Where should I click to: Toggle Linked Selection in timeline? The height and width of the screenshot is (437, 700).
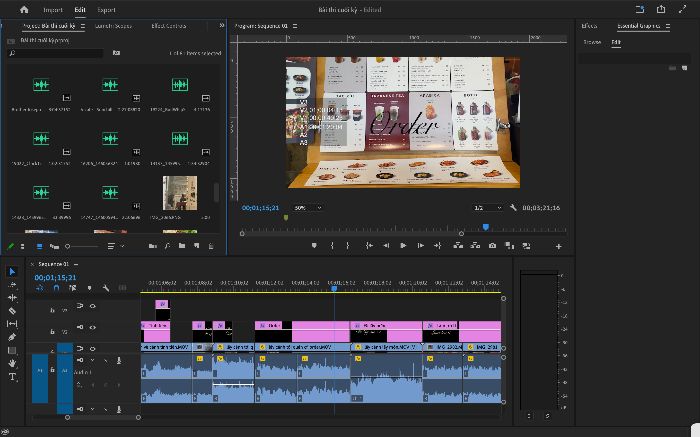pos(72,288)
